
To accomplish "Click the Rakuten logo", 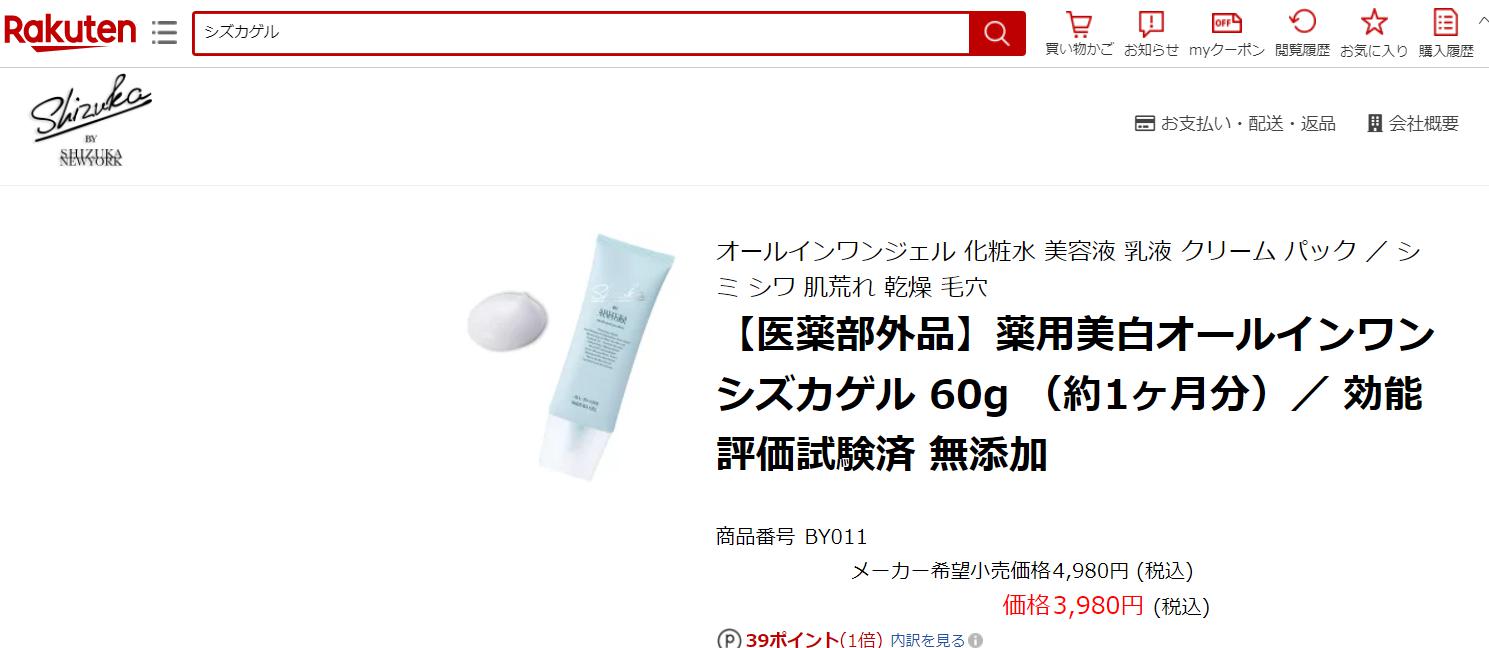I will [70, 33].
